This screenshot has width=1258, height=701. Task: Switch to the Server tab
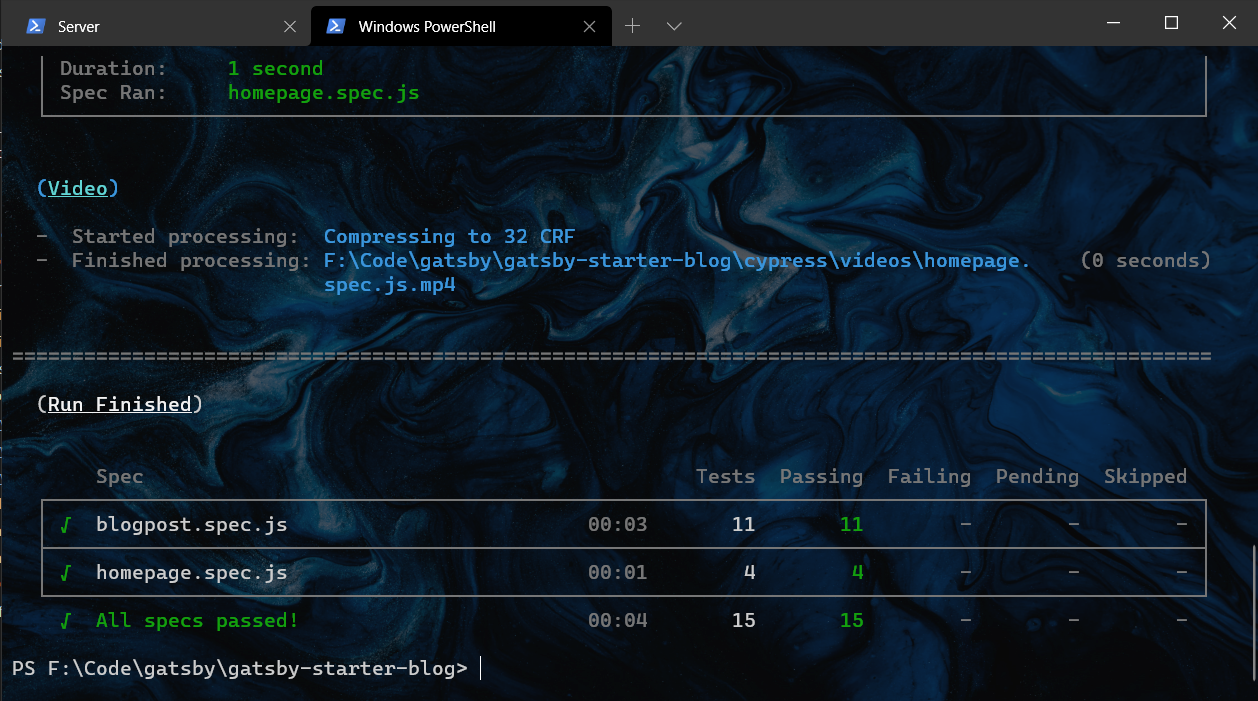coord(150,26)
